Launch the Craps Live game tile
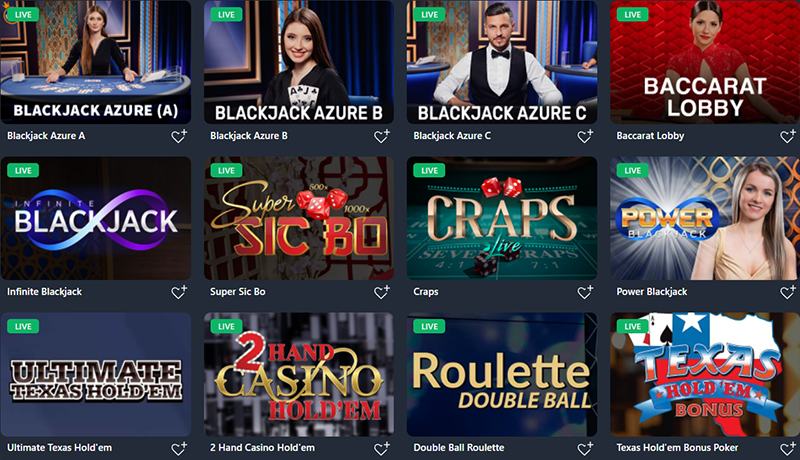The width and height of the screenshot is (800, 460). pyautogui.click(x=502, y=218)
